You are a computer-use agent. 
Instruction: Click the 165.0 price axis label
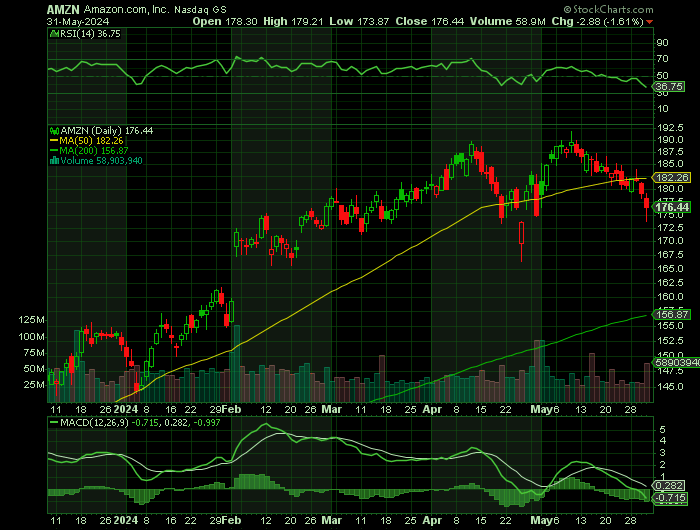(x=670, y=269)
